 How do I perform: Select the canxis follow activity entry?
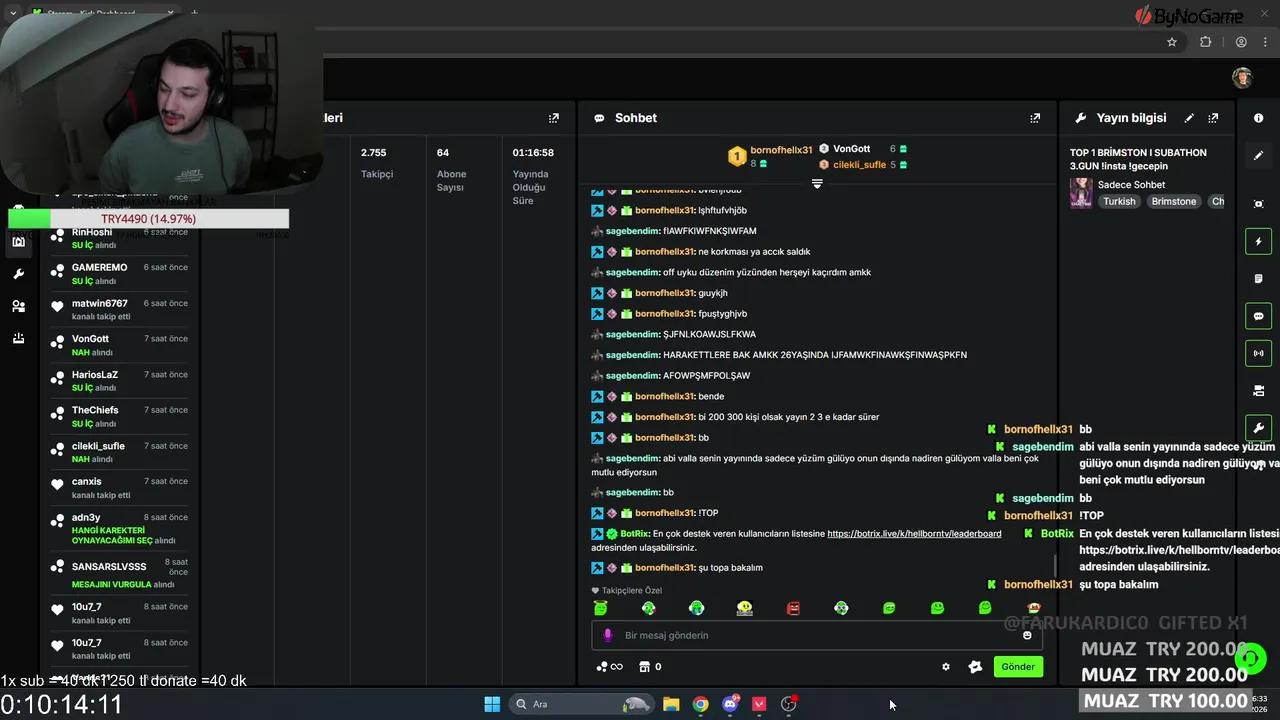point(120,488)
